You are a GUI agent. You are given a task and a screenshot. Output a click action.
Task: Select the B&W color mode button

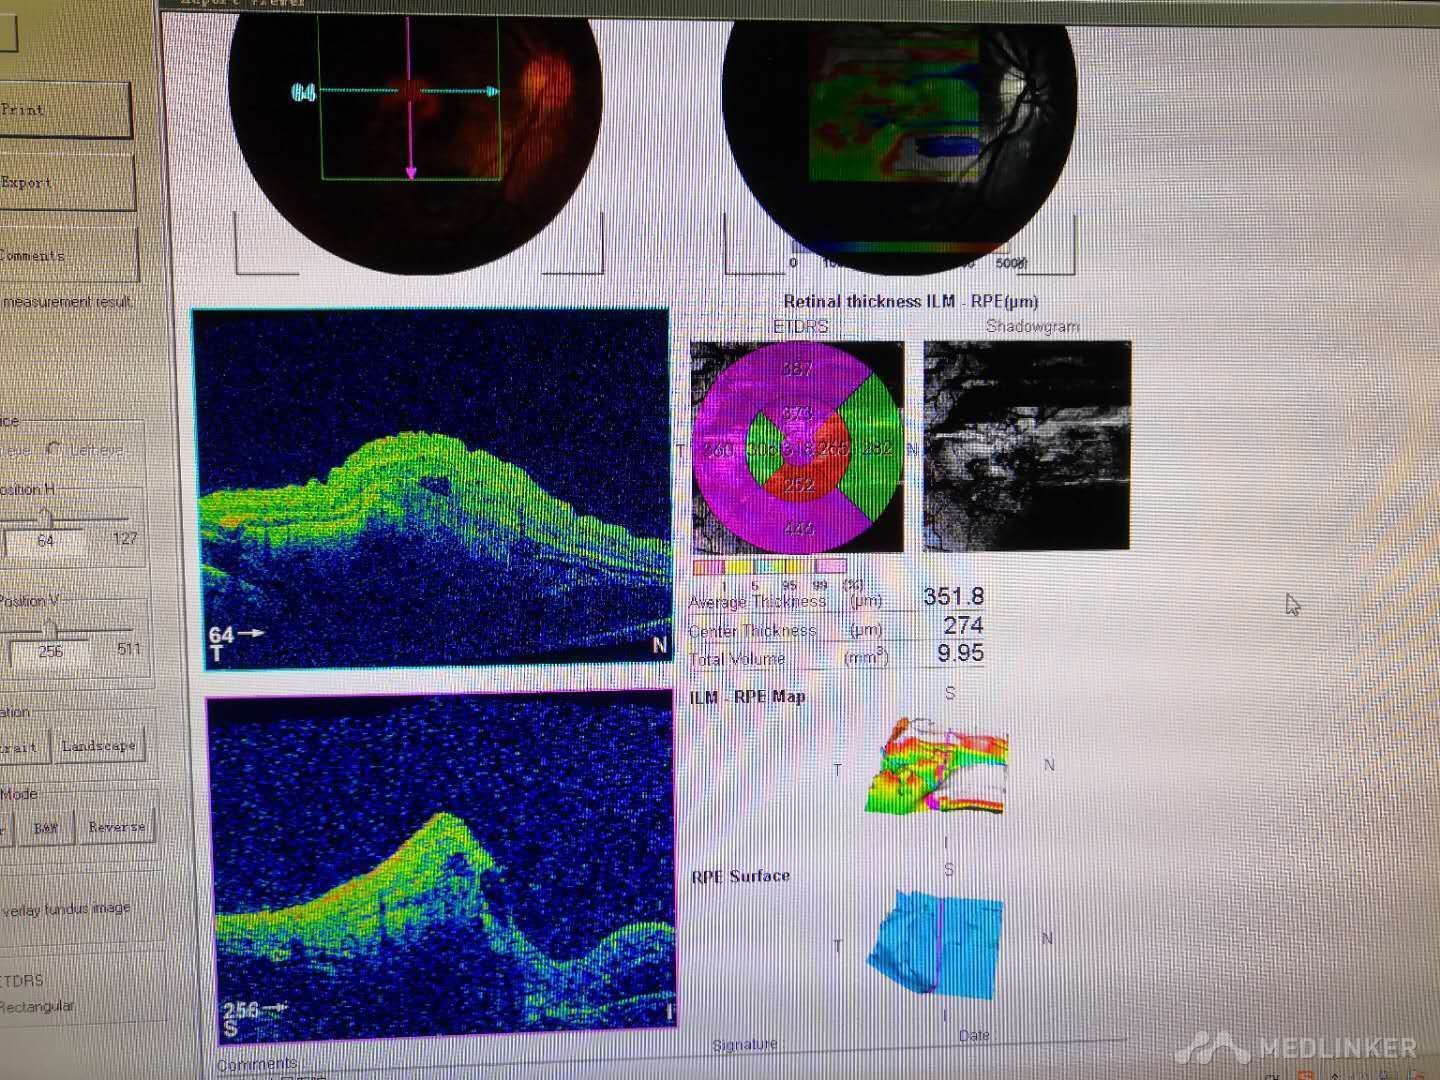[x=46, y=828]
